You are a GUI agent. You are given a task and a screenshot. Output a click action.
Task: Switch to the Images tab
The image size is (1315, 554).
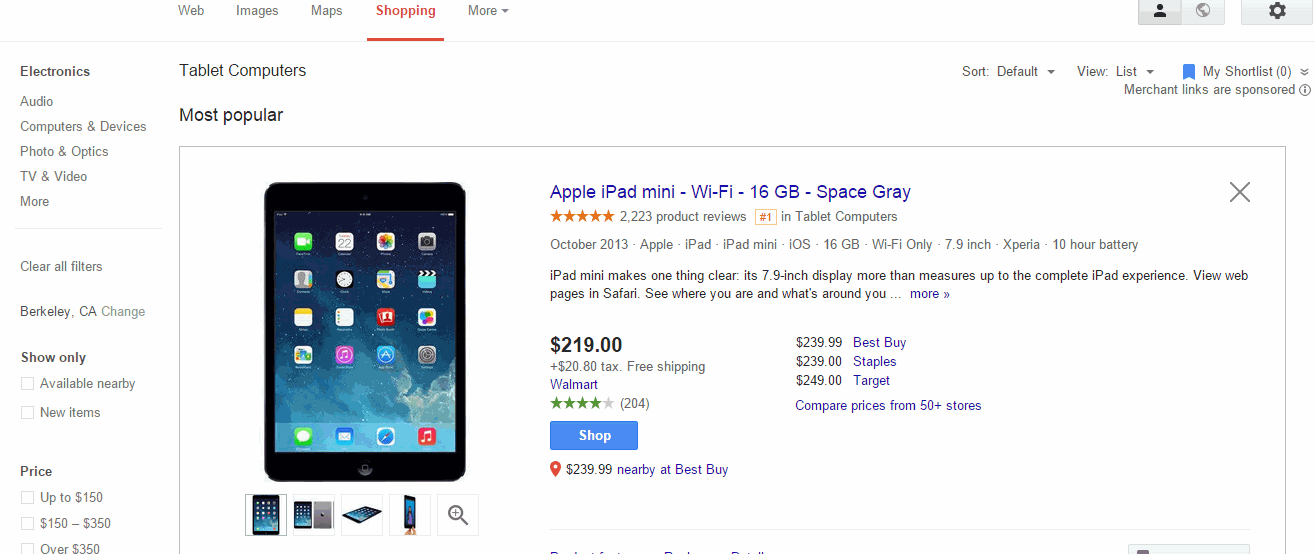point(257,11)
